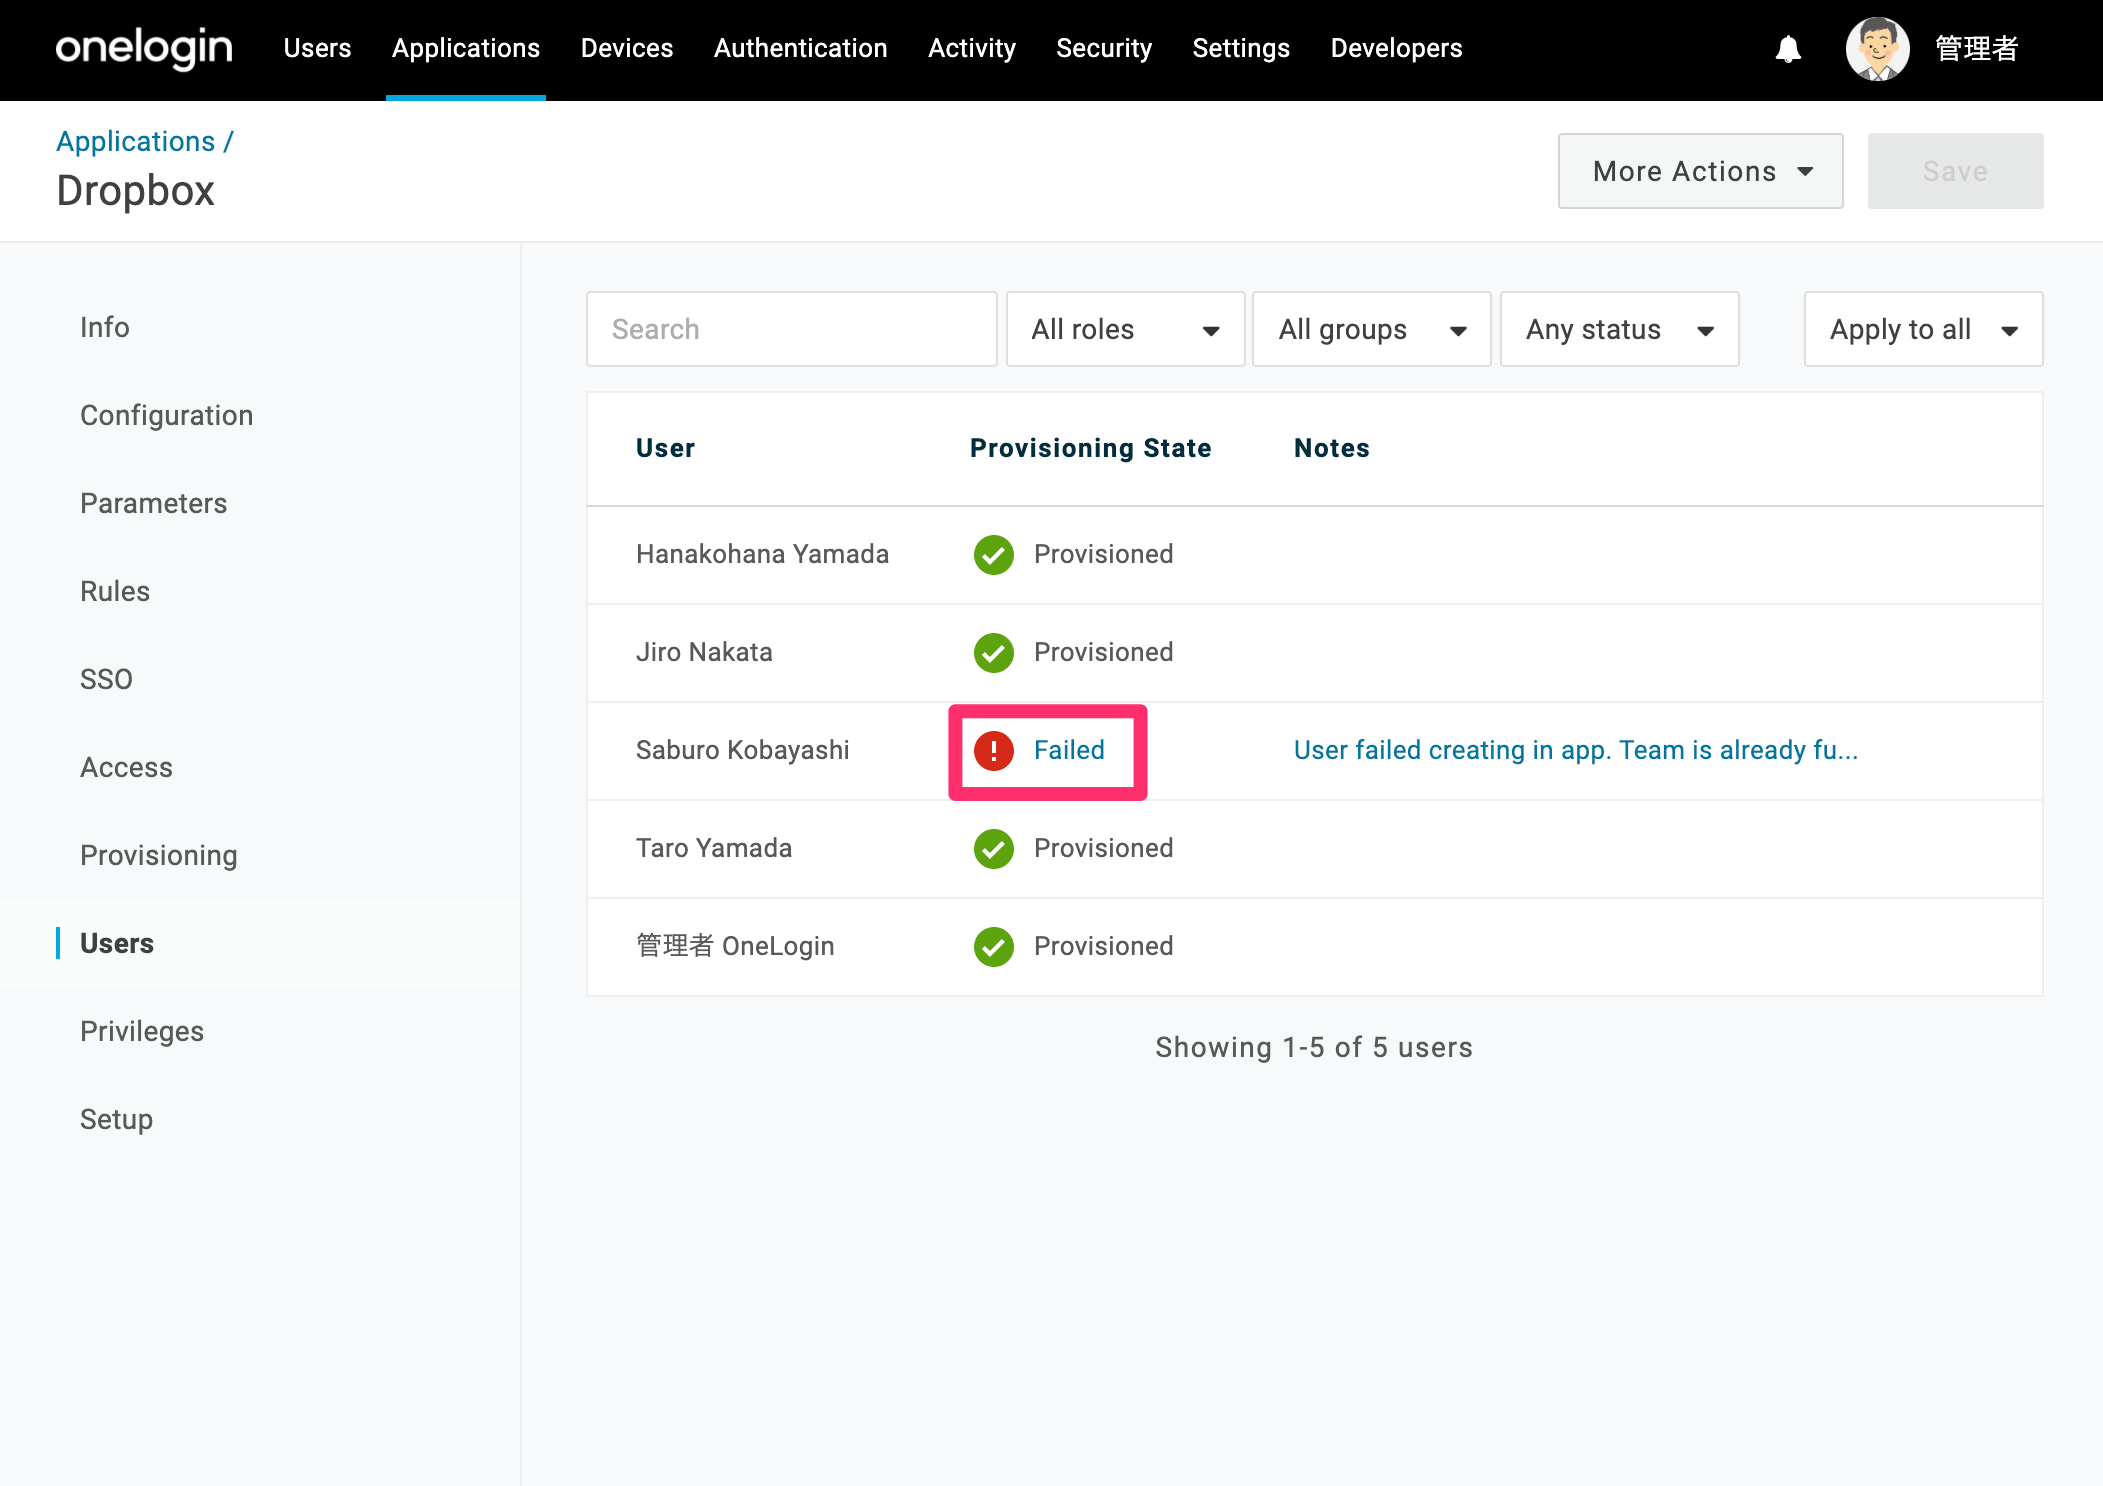Click Provisioned status for Taro Yamada
Viewport: 2103px width, 1486px height.
(1103, 848)
